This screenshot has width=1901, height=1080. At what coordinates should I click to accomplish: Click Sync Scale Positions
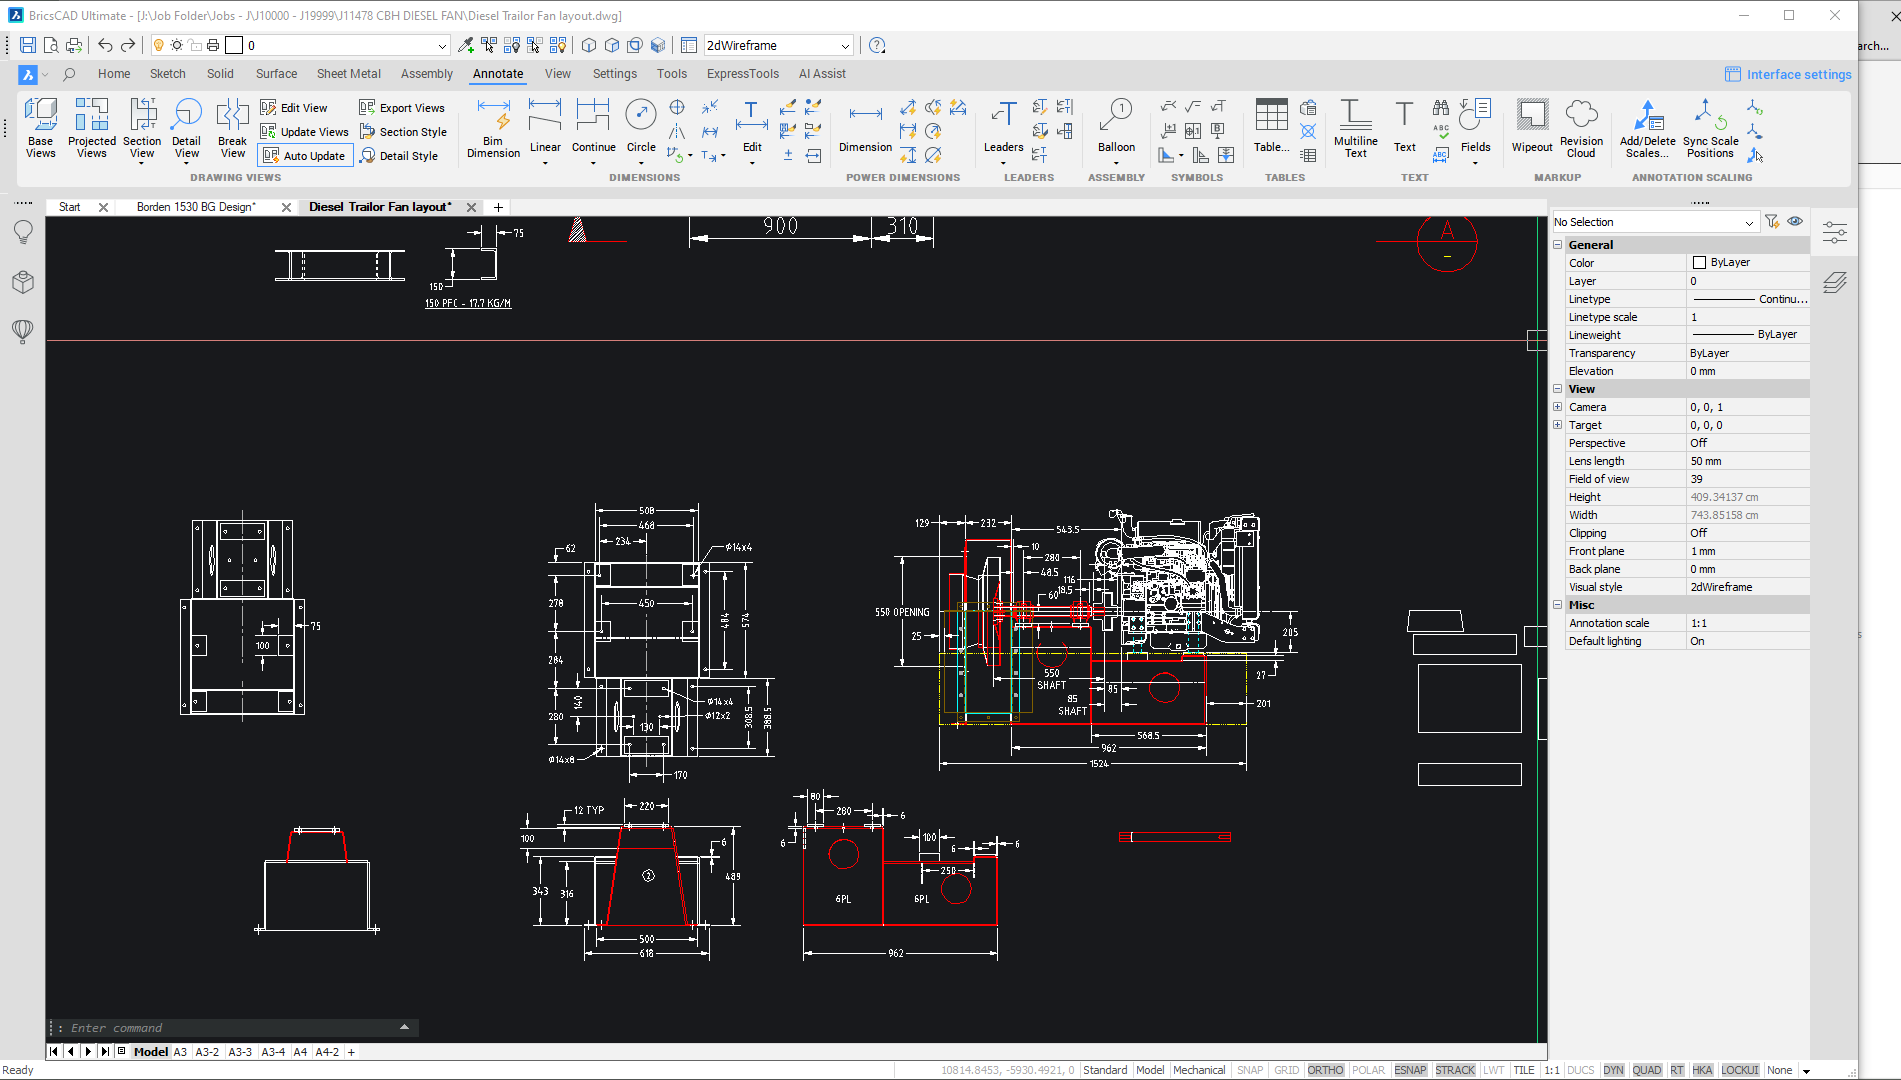tap(1710, 128)
